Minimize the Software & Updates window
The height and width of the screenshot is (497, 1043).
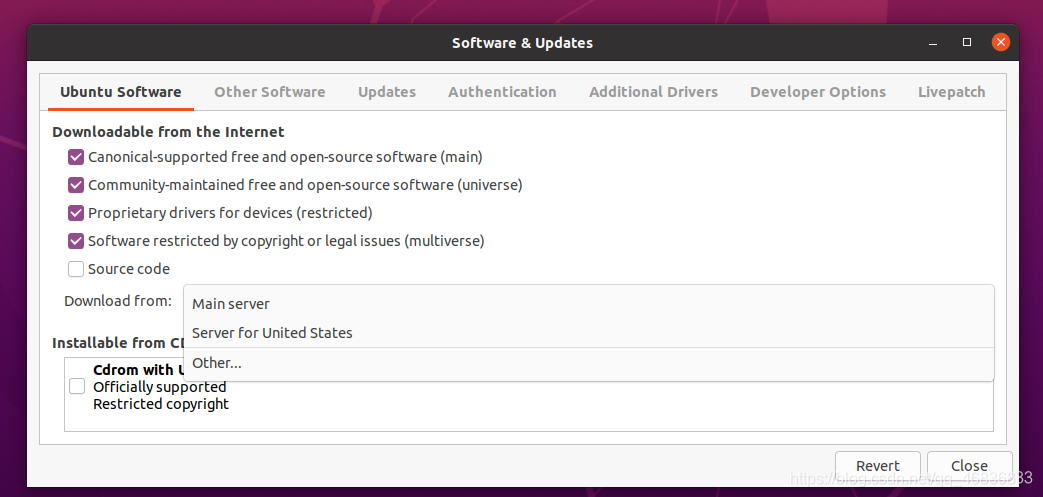[933, 43]
